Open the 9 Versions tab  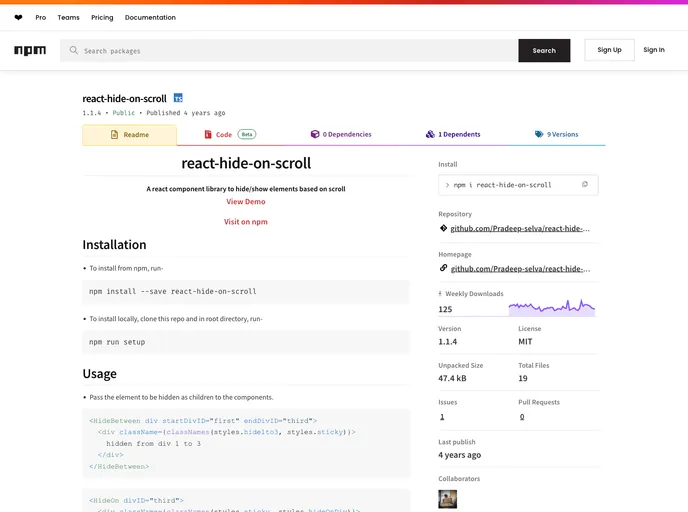[556, 134]
